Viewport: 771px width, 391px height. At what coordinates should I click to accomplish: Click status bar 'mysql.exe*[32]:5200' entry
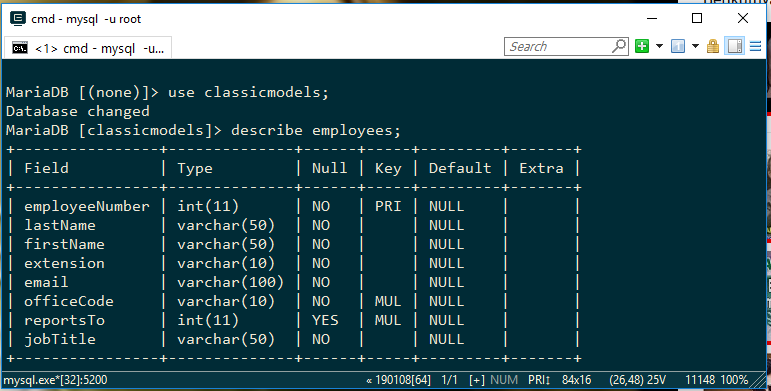click(x=56, y=380)
